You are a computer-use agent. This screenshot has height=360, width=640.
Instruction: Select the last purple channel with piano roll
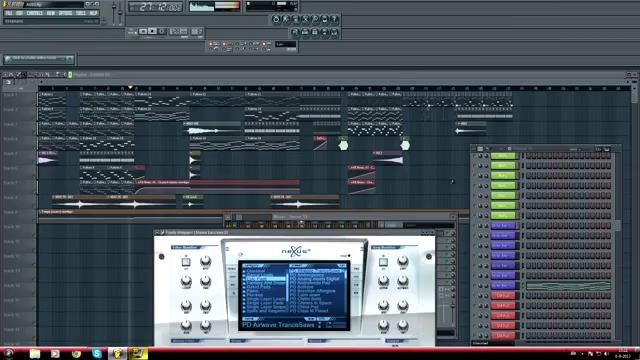click(x=504, y=286)
